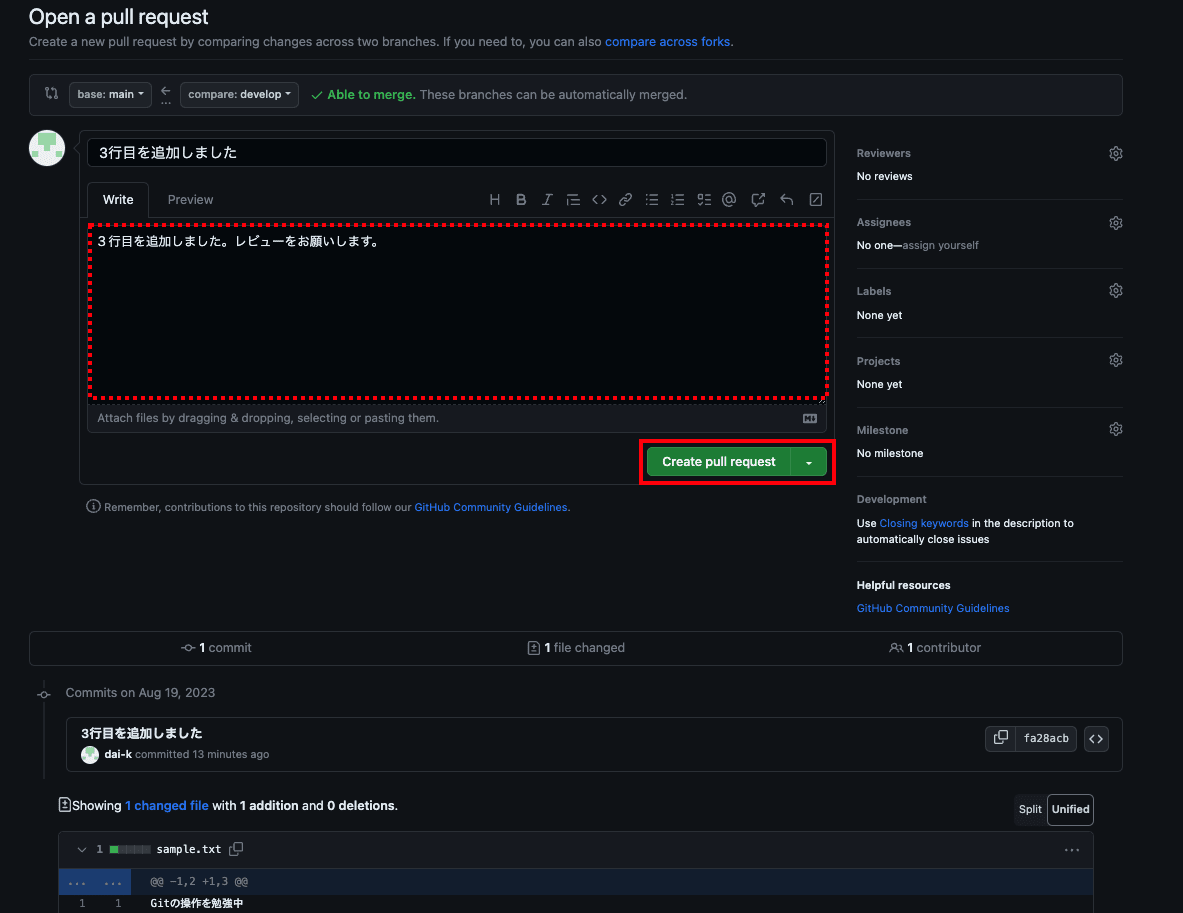Insert a task list from the toolbar

pyautogui.click(x=704, y=199)
